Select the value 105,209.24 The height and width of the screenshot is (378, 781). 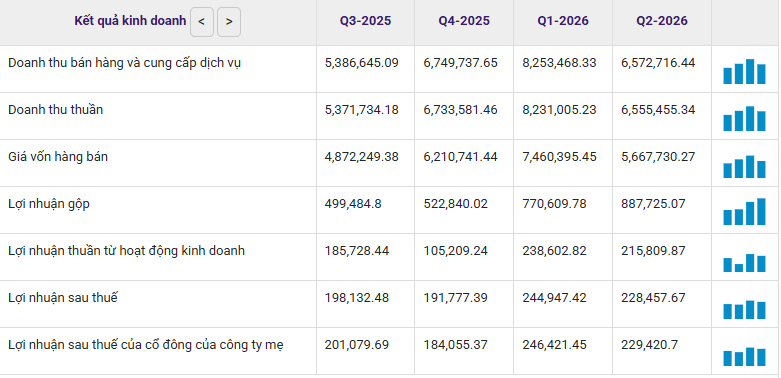point(456,251)
